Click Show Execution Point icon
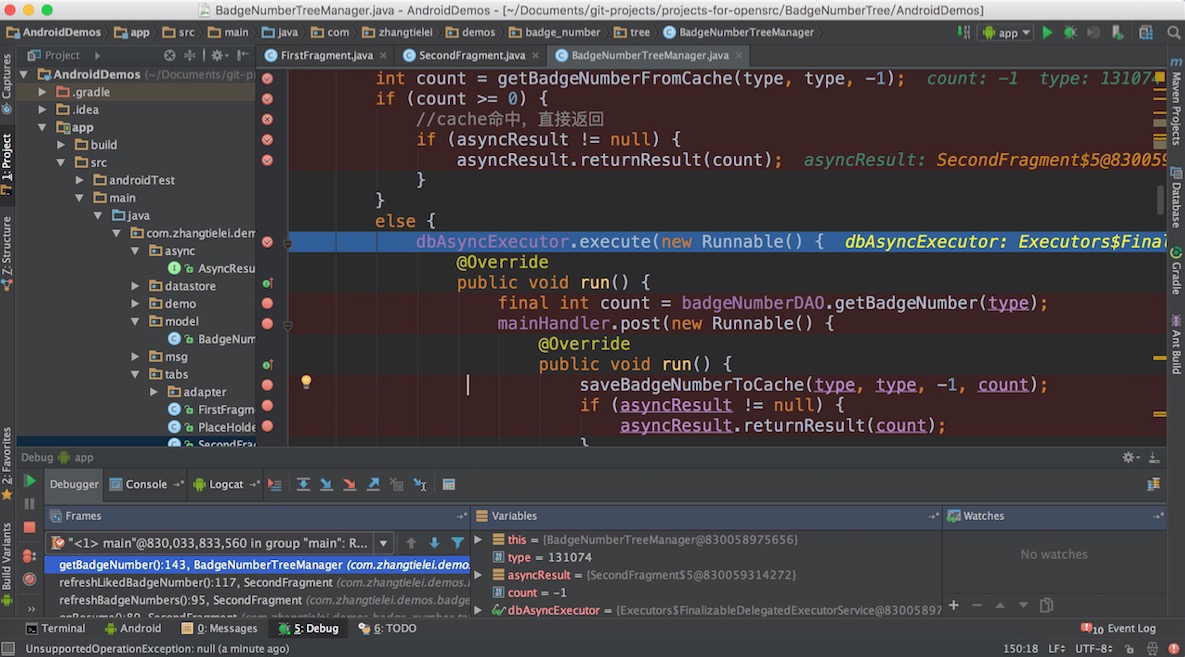 274,485
